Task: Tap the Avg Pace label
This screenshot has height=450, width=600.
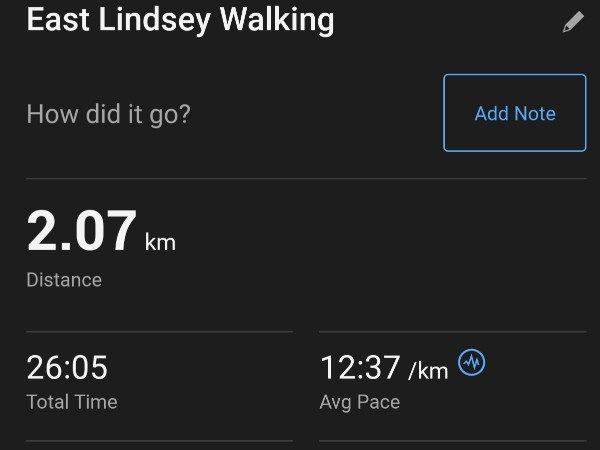Action: tap(360, 403)
